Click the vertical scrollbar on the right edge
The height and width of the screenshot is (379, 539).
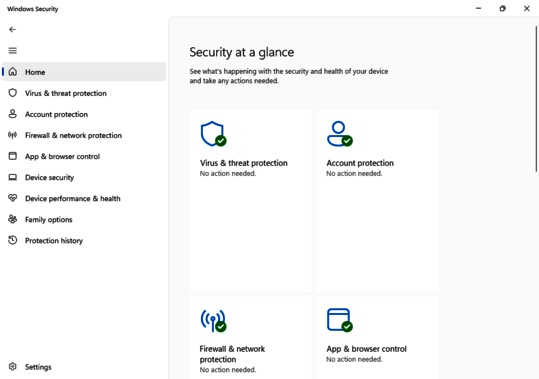536,99
